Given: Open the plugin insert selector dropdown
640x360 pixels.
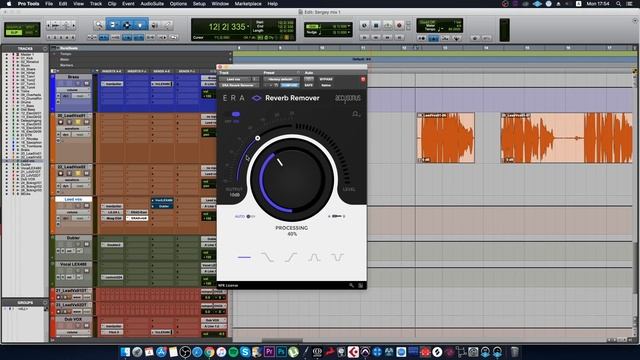Looking at the screenshot, I should 239,85.
